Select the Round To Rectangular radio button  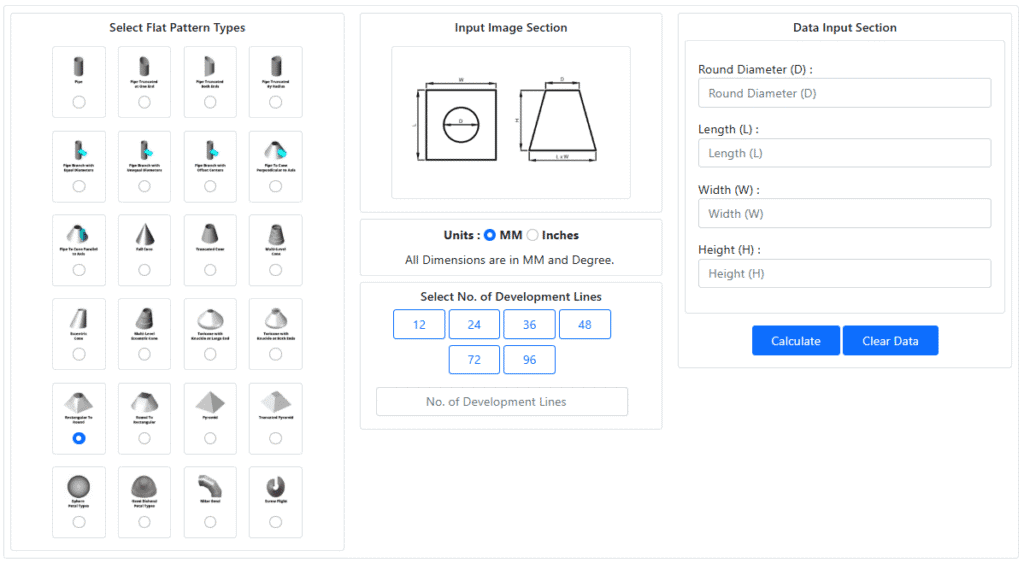[x=144, y=438]
